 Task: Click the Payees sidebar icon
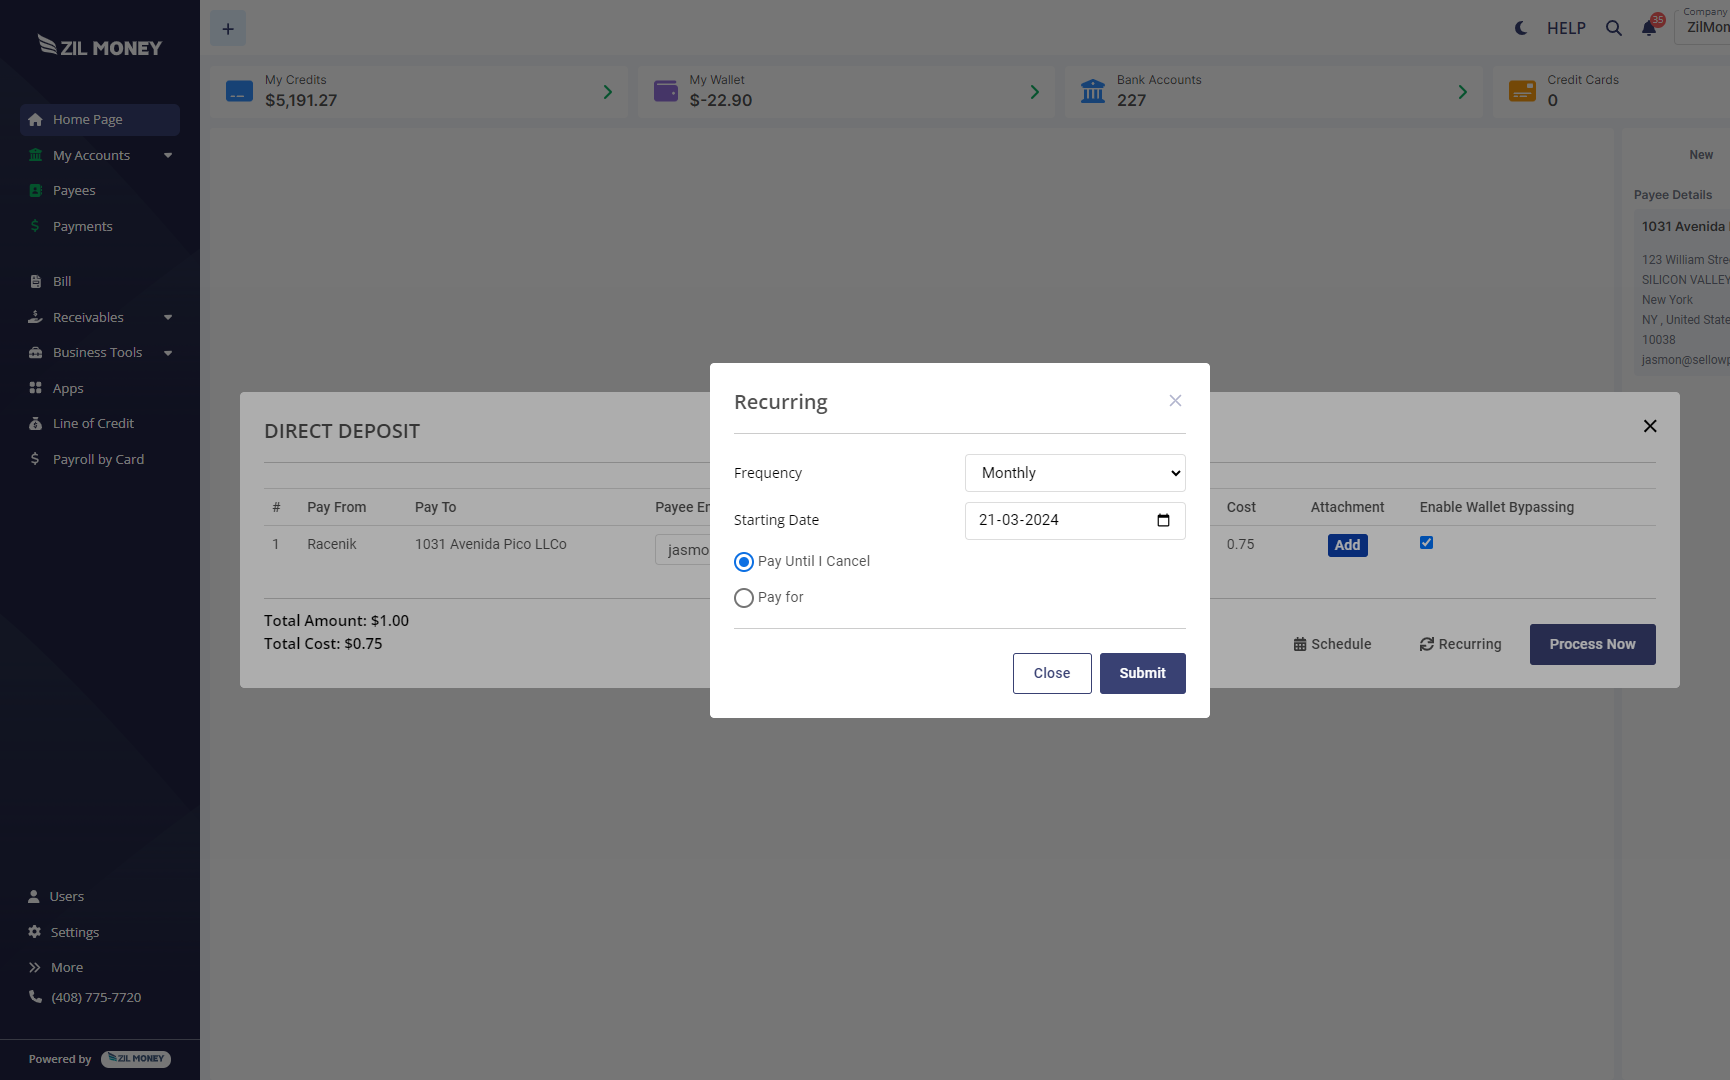(35, 191)
